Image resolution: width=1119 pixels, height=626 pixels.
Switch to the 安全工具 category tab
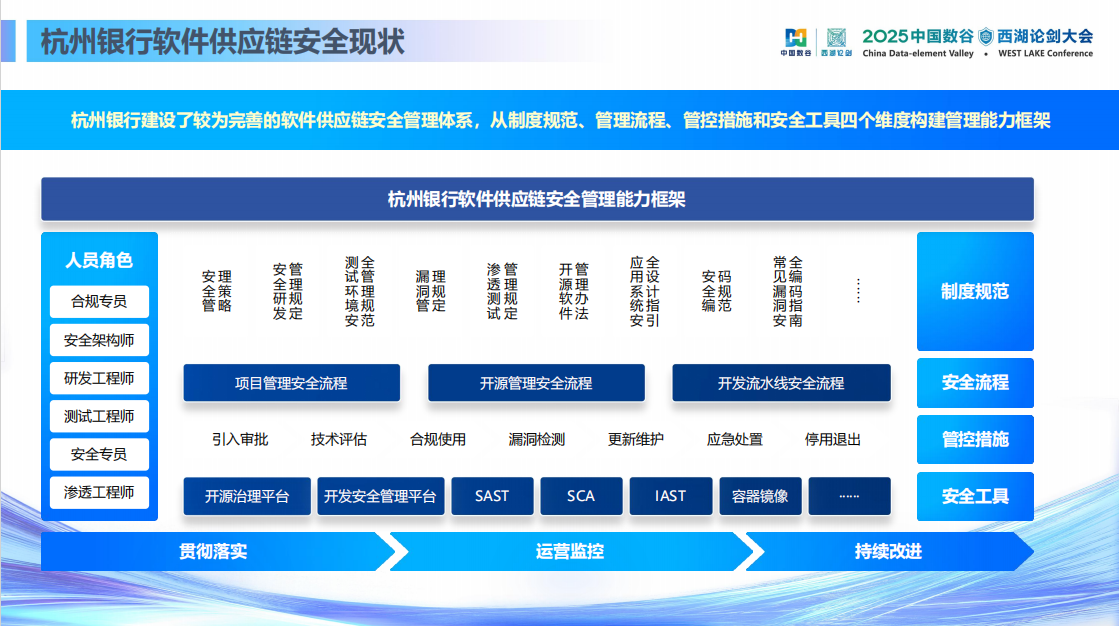tap(974, 497)
